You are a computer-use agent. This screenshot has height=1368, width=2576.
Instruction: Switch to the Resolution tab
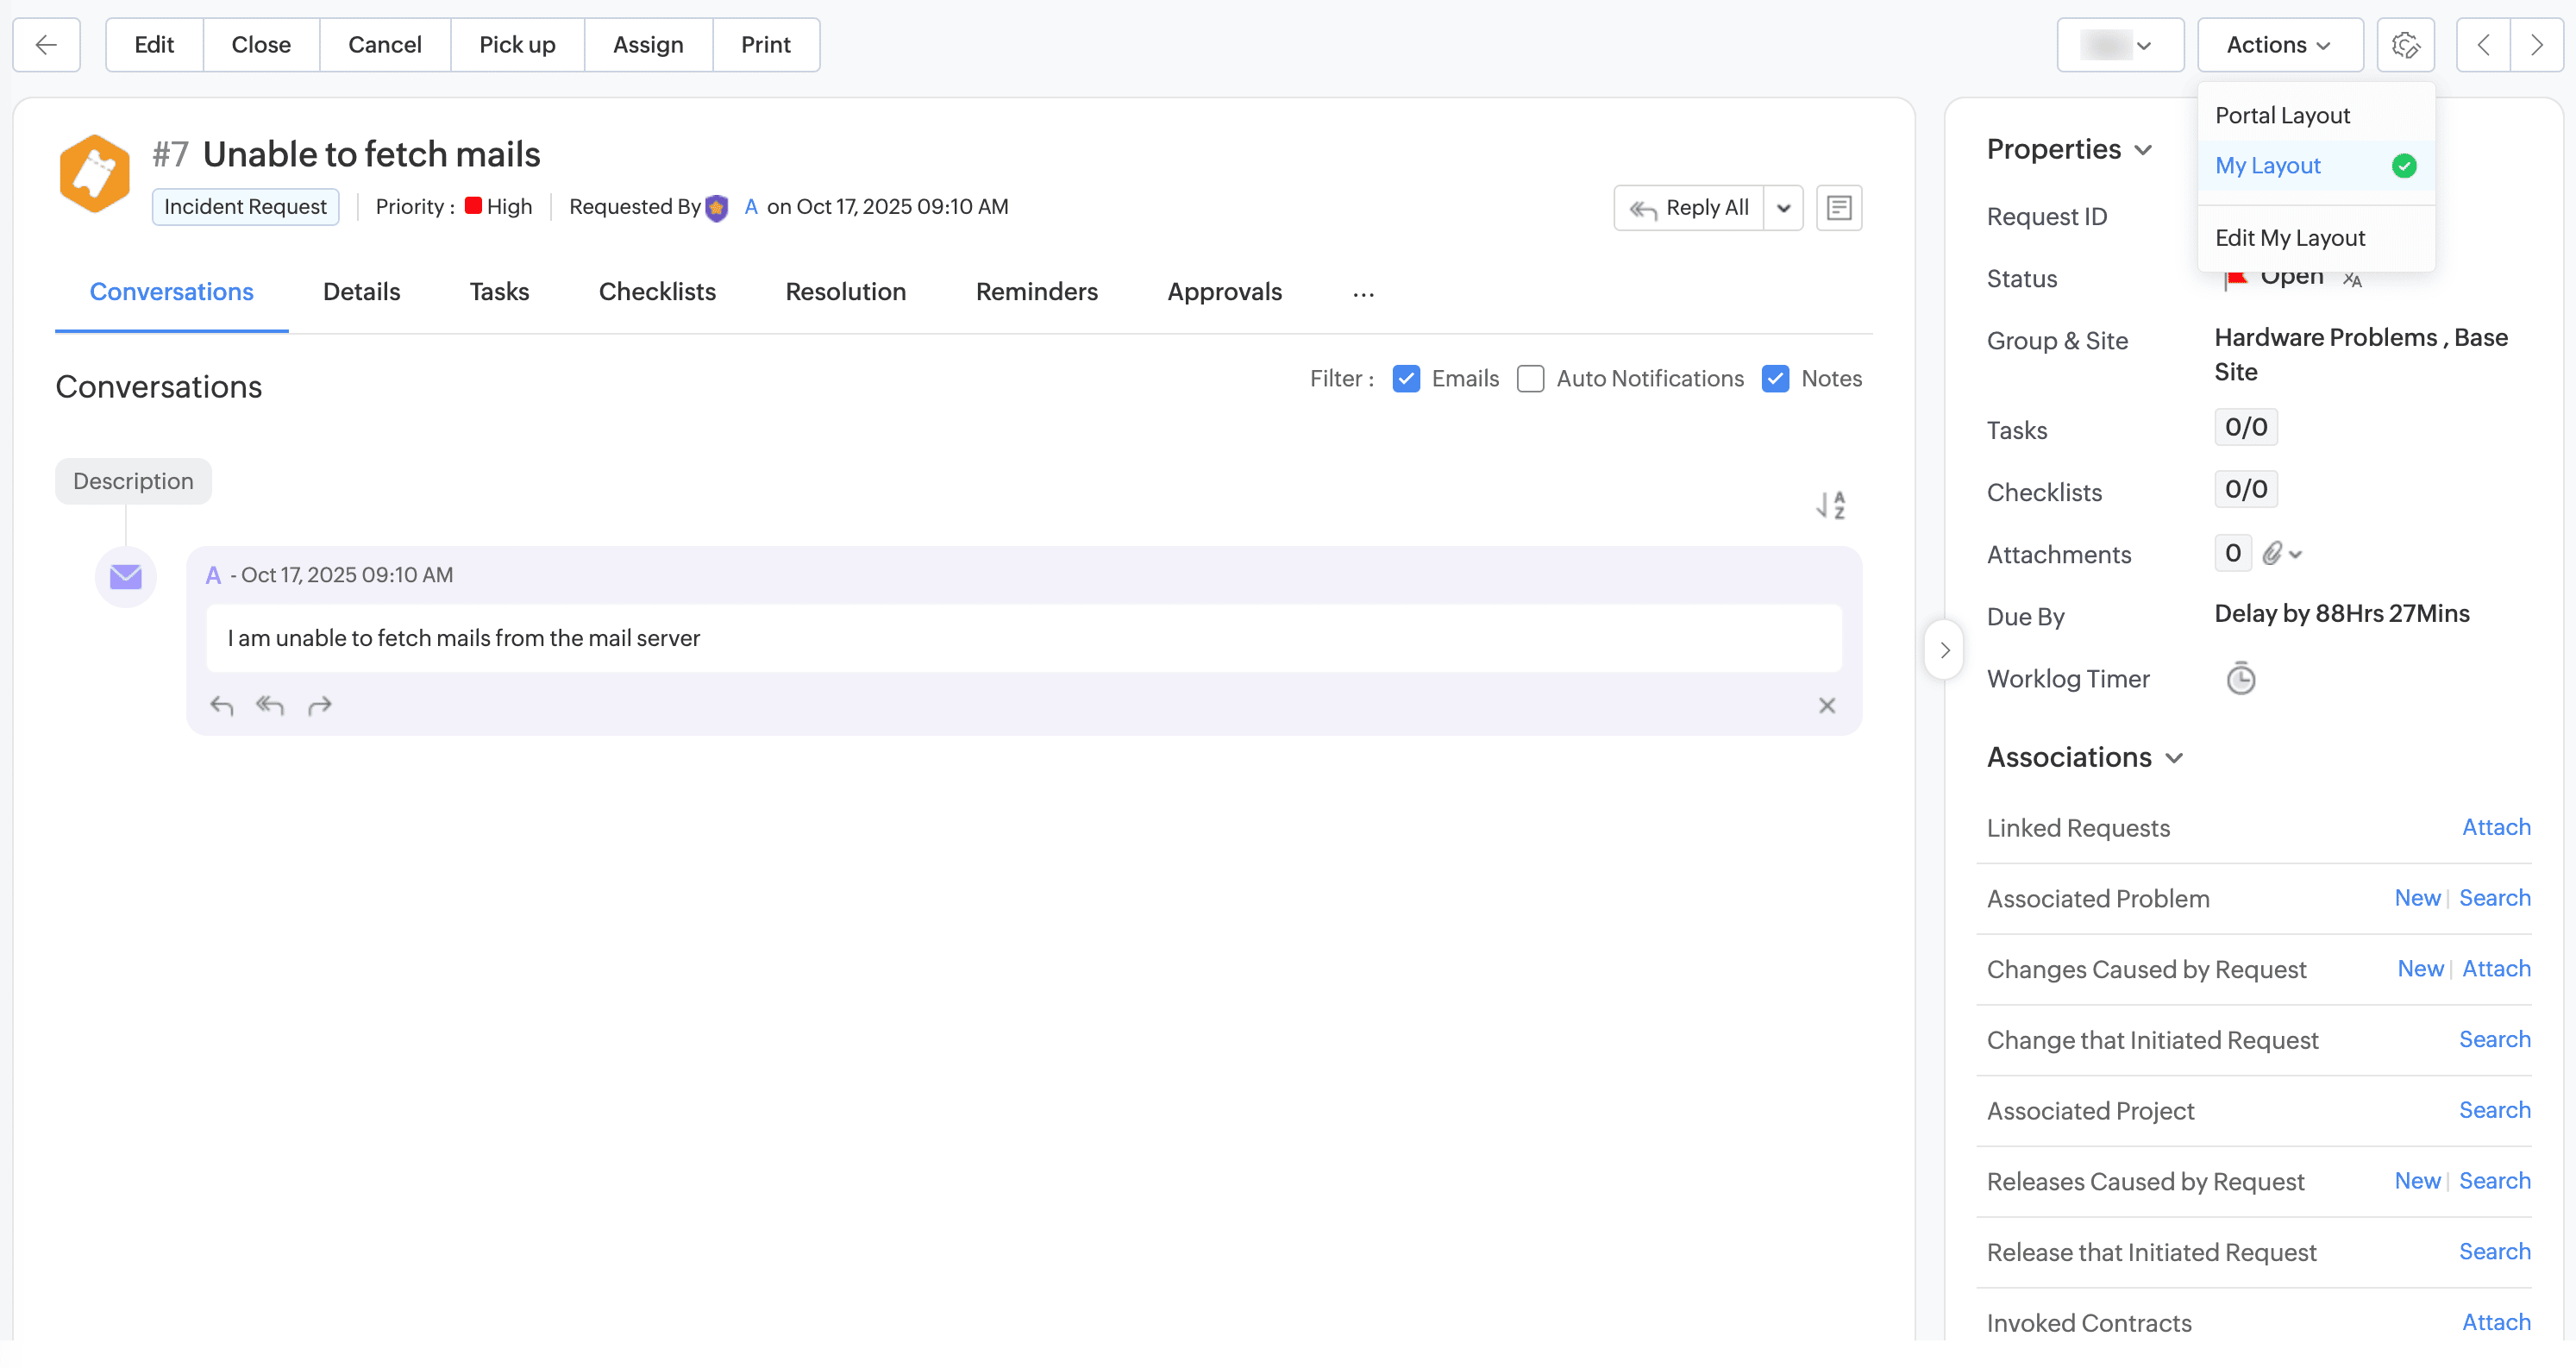845,292
